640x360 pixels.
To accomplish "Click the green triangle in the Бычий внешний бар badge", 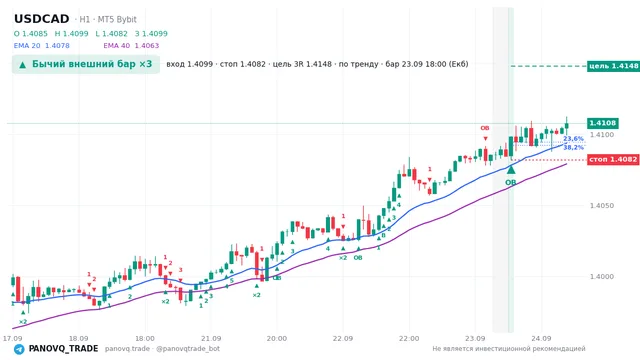I will click(x=23, y=64).
